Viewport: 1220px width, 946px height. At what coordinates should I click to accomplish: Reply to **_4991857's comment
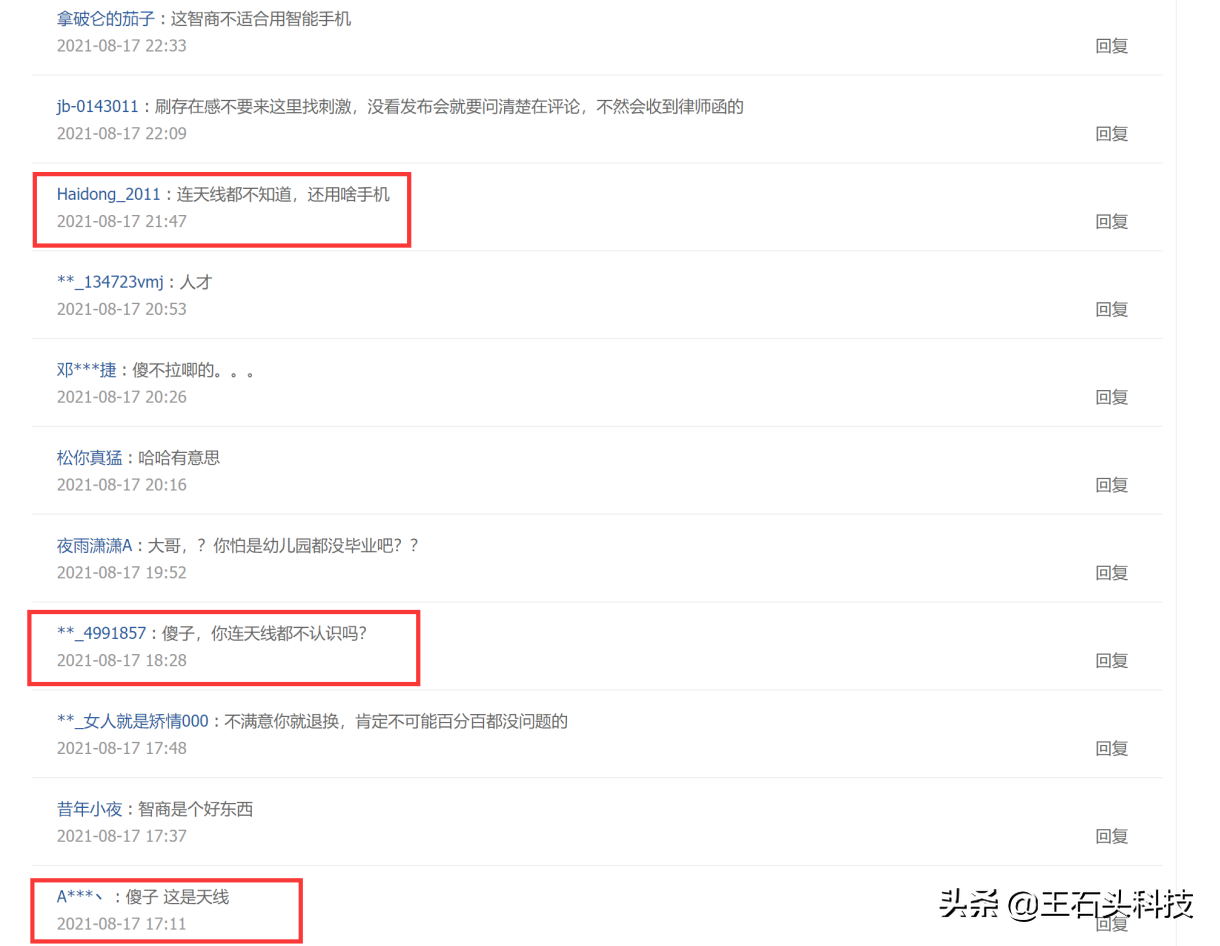(x=1112, y=661)
